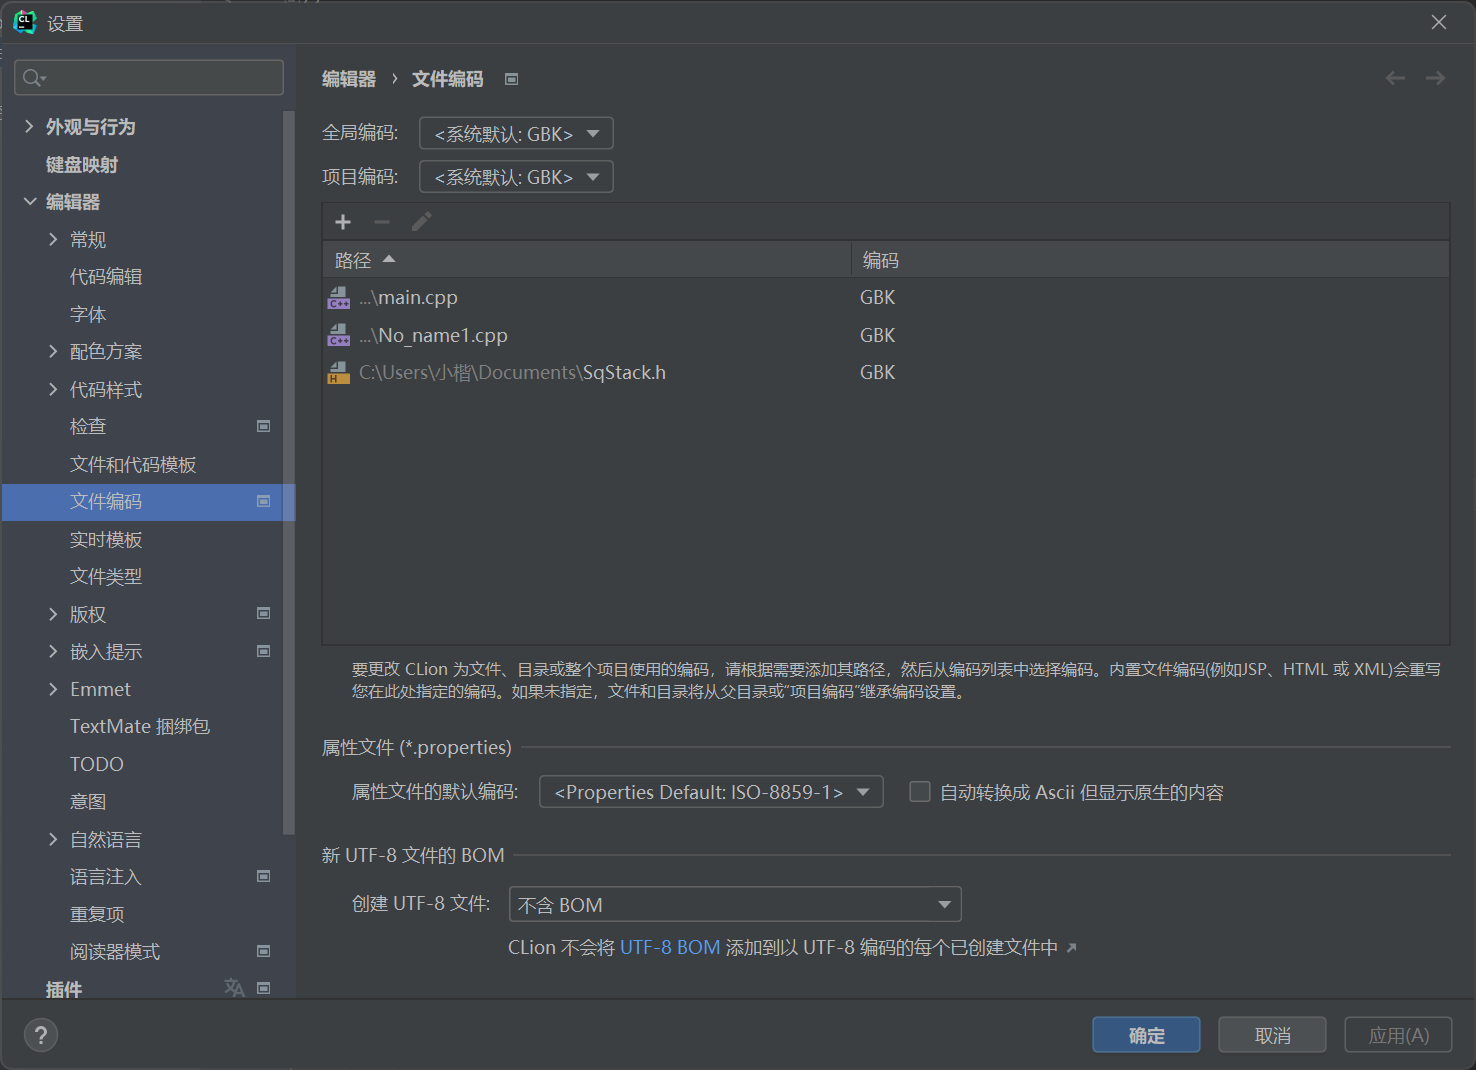The width and height of the screenshot is (1476, 1070).
Task: Open 实时模板 settings
Action: click(x=106, y=539)
